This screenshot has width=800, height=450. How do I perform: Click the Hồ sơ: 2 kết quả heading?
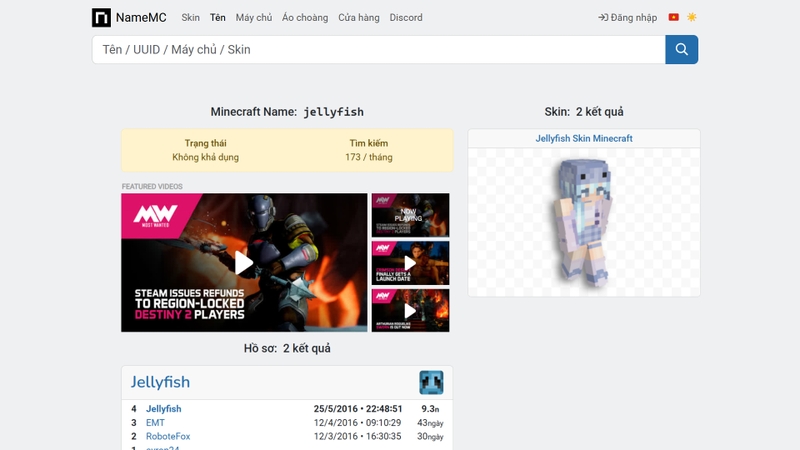pos(287,348)
